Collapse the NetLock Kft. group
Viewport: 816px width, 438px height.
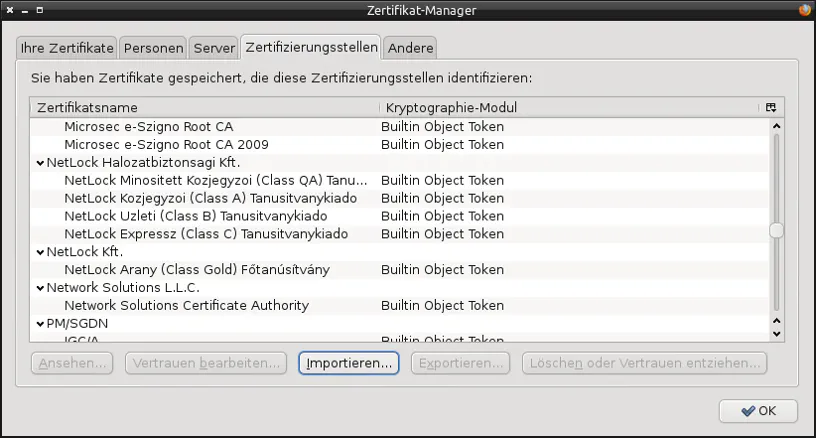click(40, 252)
